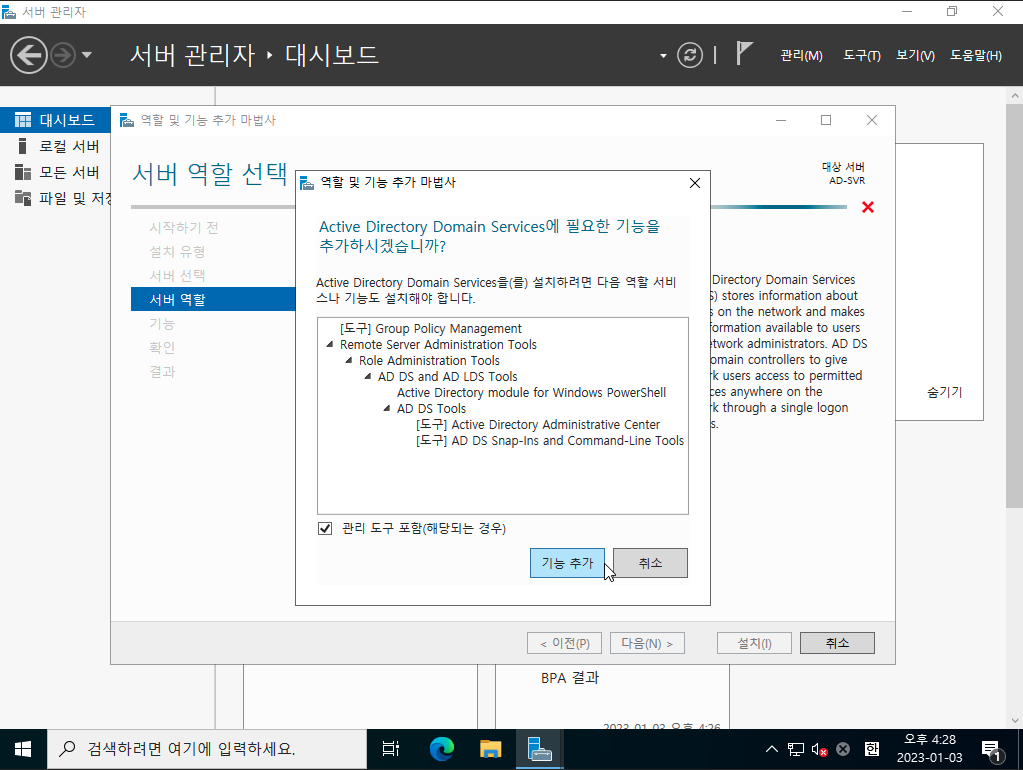The width and height of the screenshot is (1023, 770).
Task: Select 로컬 서버 in the sidebar
Action: pos(55,146)
